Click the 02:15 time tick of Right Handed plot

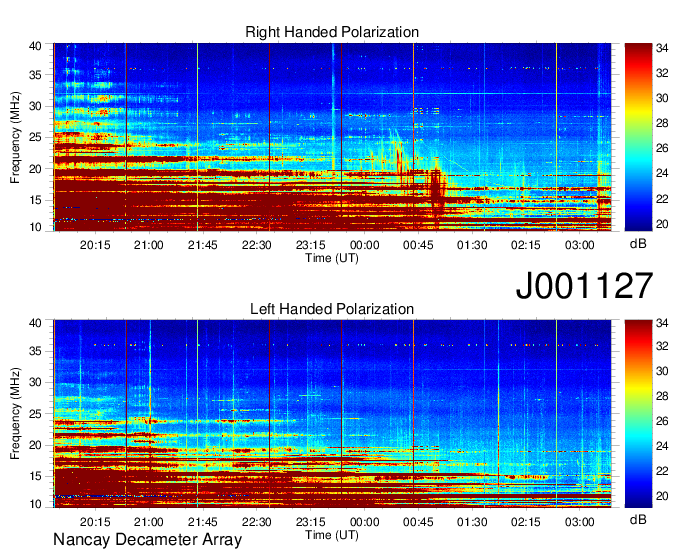(x=526, y=245)
